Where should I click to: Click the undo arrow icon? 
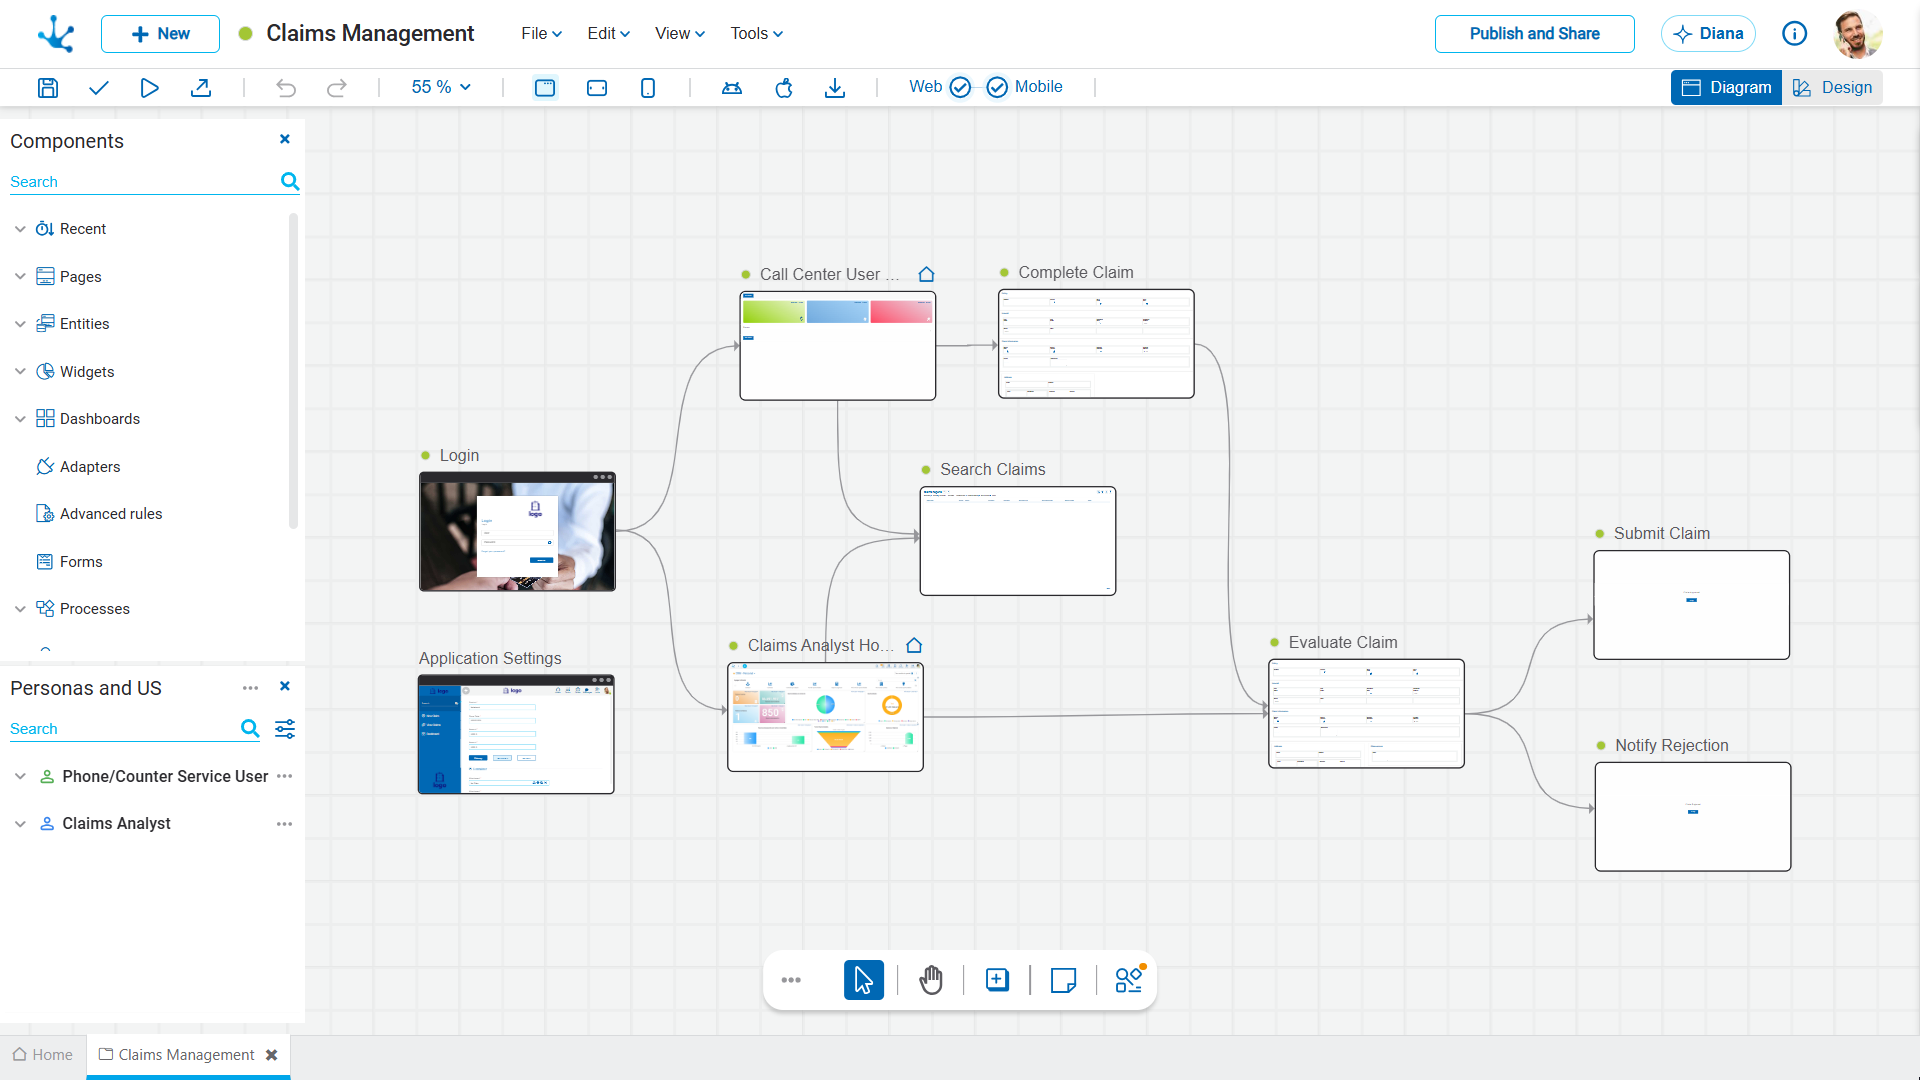pos(286,87)
